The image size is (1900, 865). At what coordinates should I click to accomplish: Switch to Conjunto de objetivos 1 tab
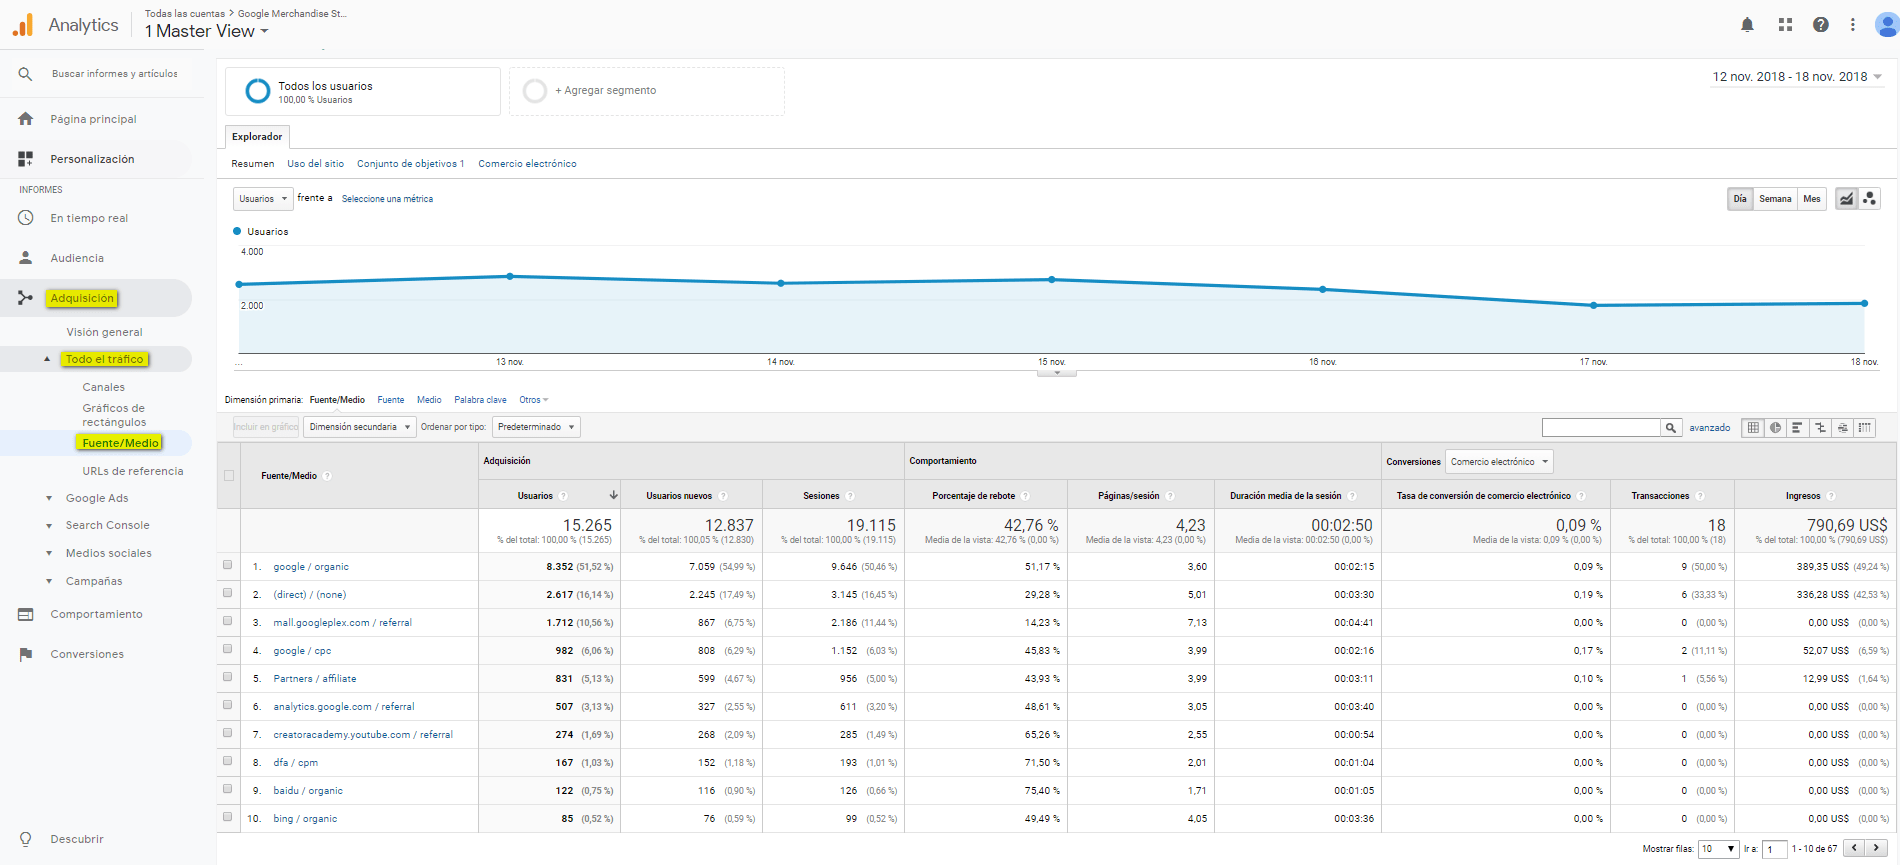[410, 164]
